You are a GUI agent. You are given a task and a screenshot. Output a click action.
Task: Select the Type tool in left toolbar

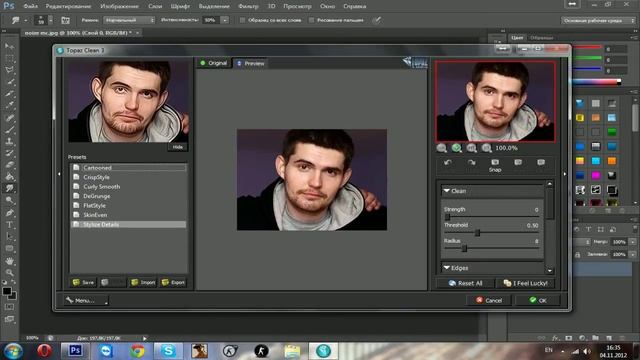tap(9, 224)
